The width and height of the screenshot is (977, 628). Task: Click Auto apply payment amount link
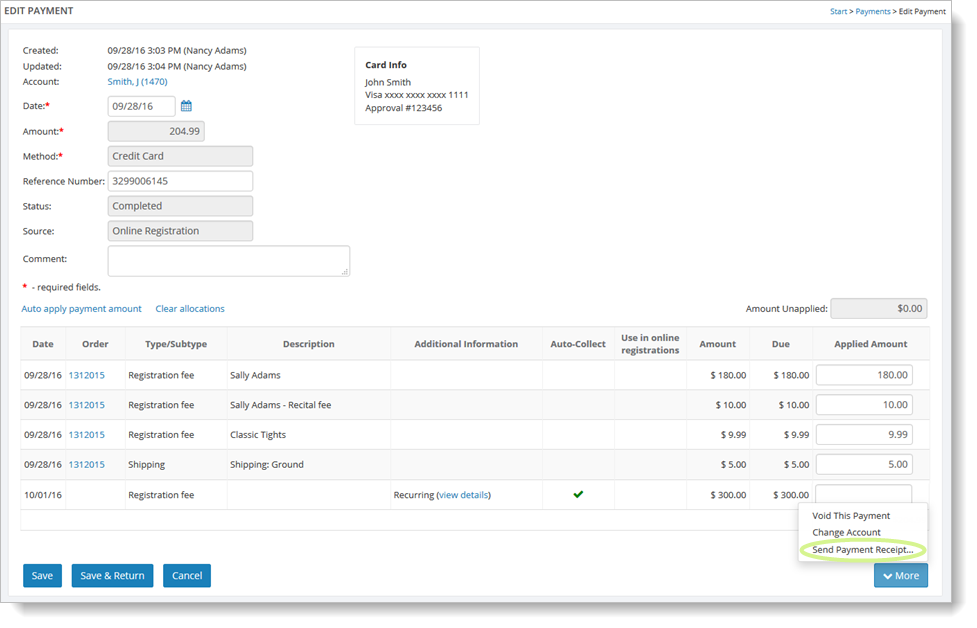click(x=81, y=309)
